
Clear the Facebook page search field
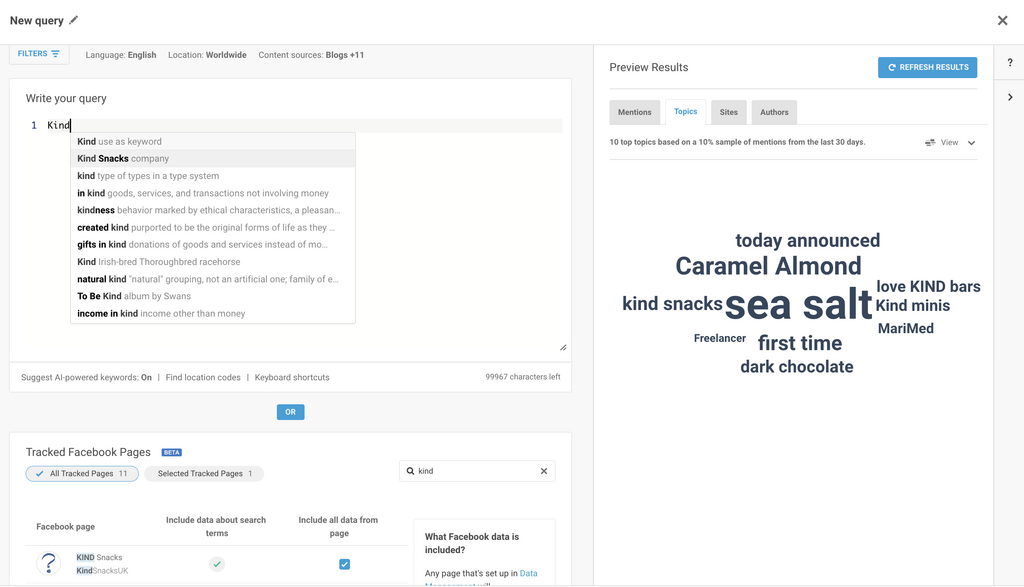[x=544, y=471]
